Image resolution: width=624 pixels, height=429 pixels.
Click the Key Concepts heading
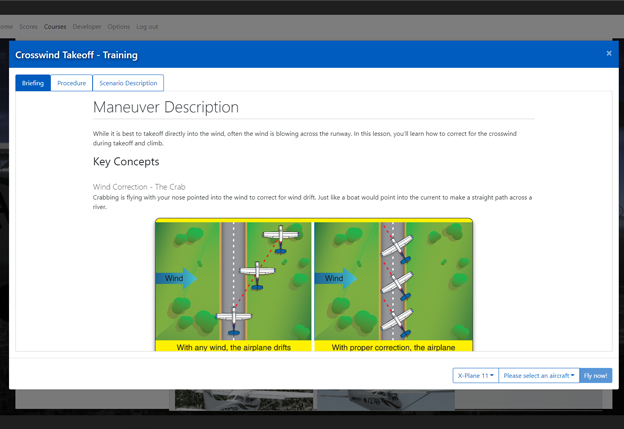point(126,162)
